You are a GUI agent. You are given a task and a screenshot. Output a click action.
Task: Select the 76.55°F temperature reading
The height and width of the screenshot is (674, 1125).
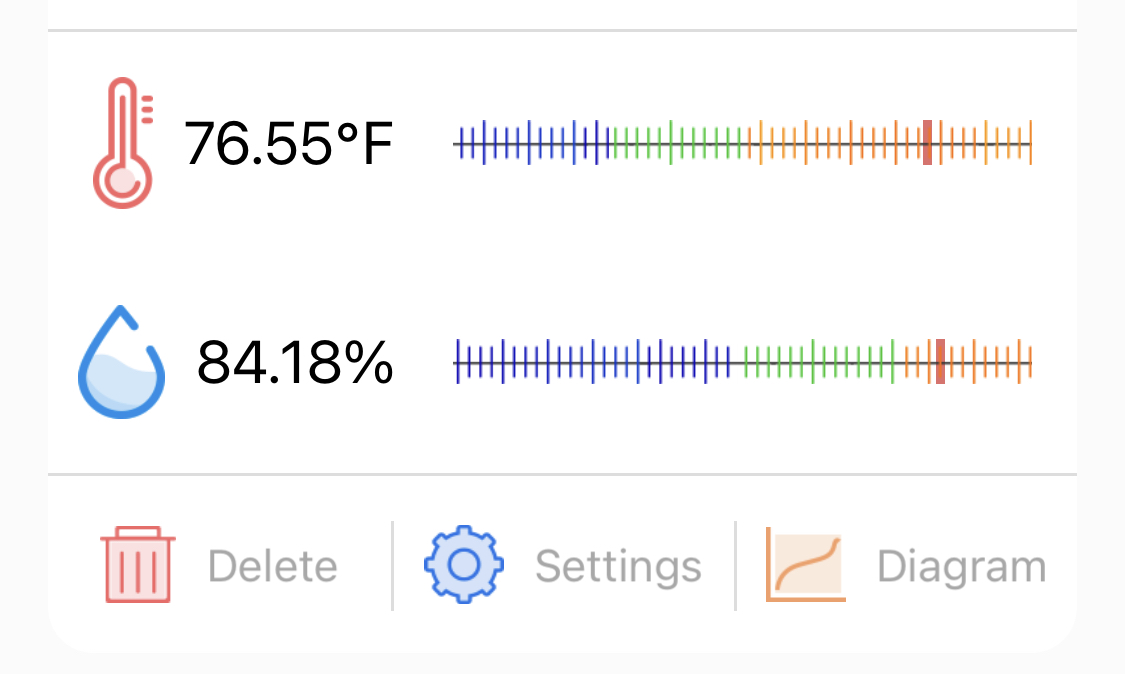coord(289,144)
